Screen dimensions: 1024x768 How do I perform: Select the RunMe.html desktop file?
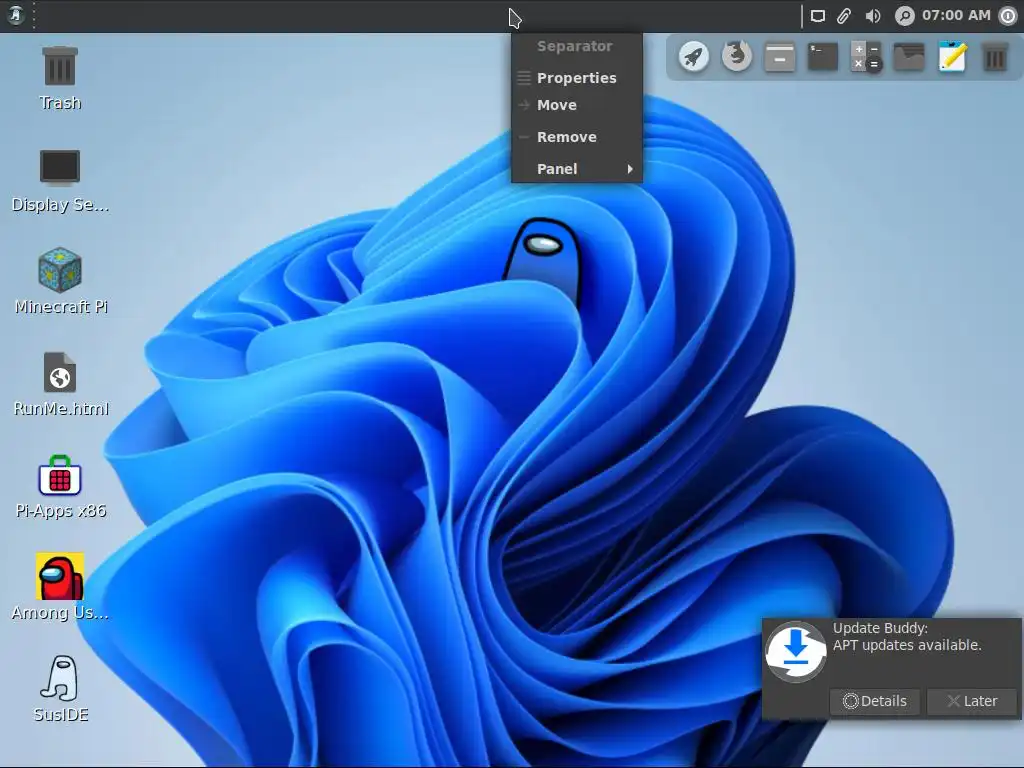click(x=60, y=385)
